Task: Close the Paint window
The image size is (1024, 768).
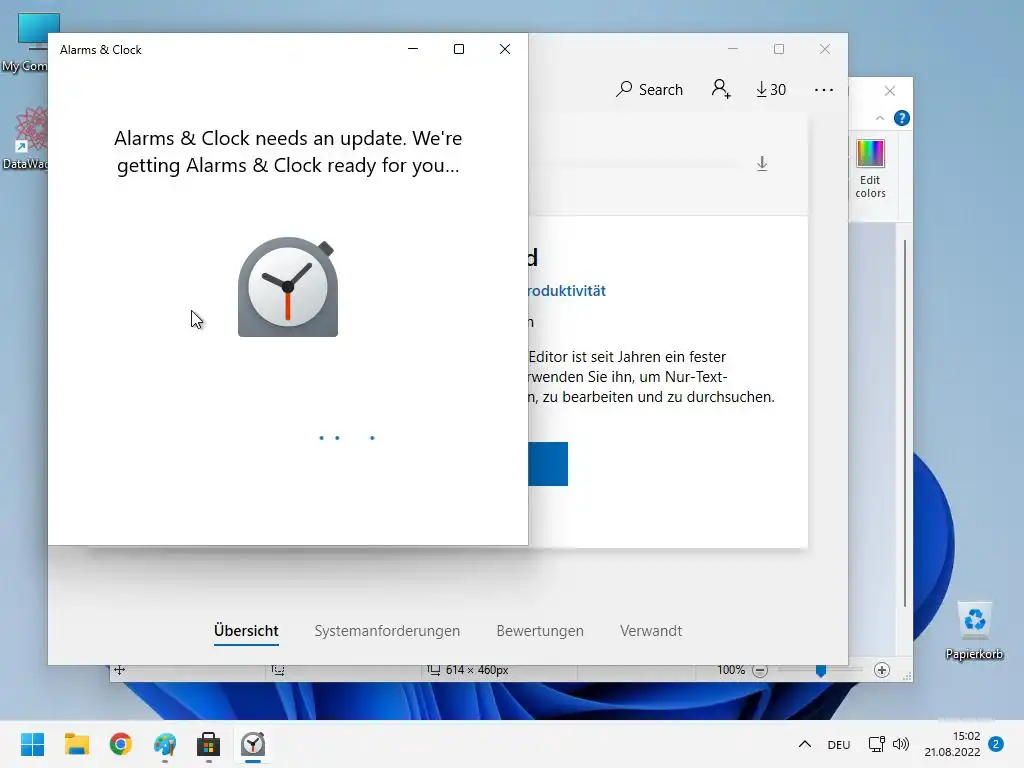Action: (x=889, y=91)
